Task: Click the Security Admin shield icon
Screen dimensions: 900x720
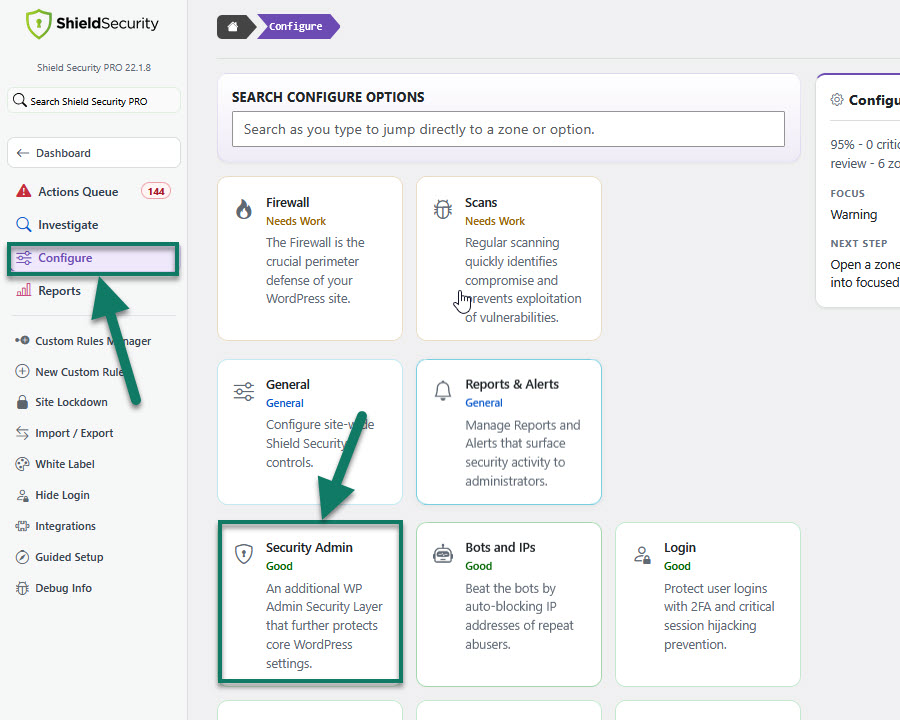Action: point(244,553)
